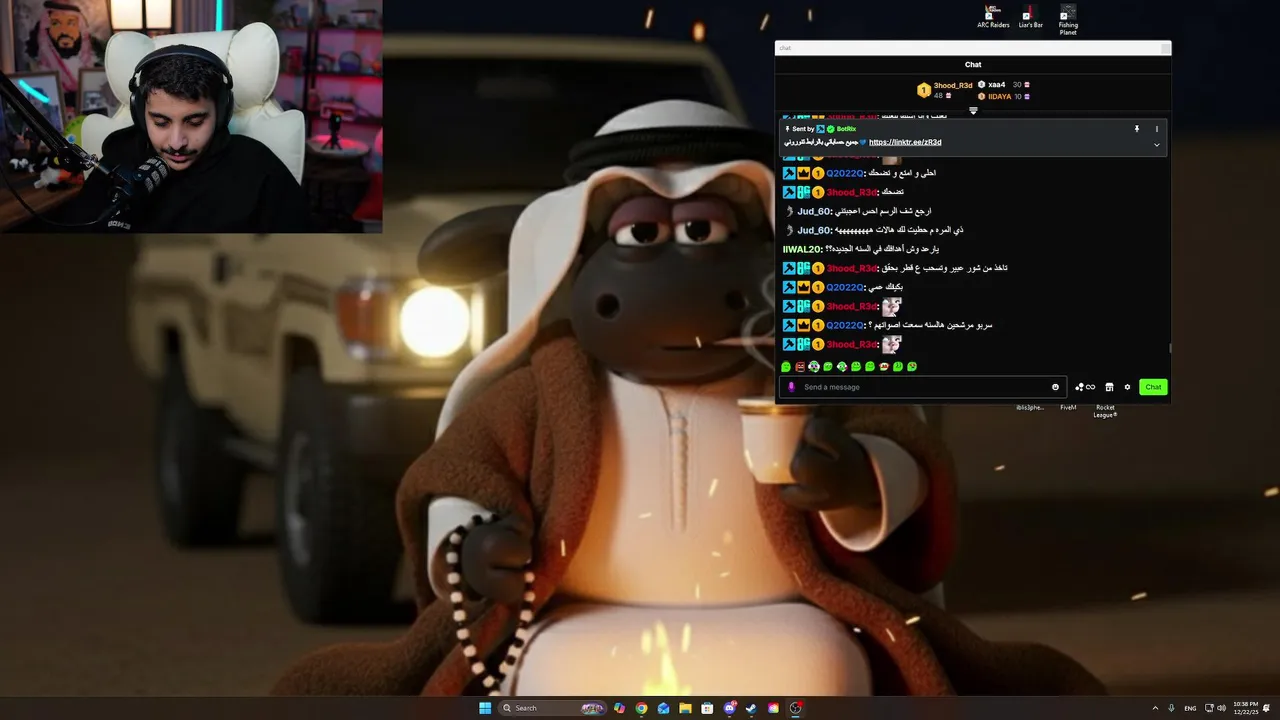Click the taskbar Search box
The image size is (1280, 720).
point(554,708)
